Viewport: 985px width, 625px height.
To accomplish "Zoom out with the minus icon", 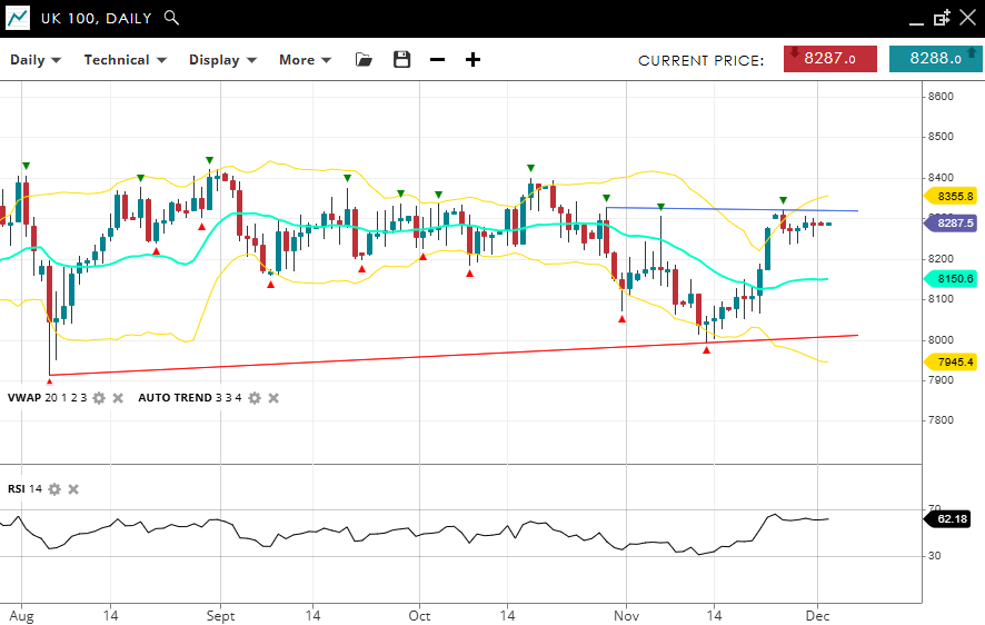I will 437,60.
